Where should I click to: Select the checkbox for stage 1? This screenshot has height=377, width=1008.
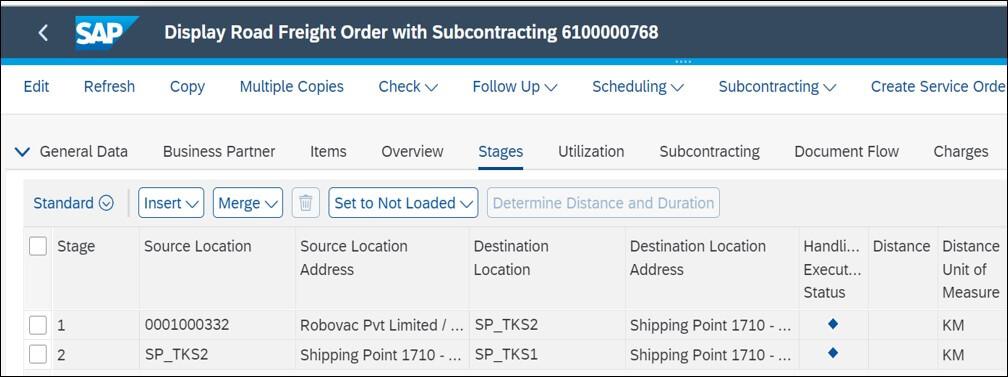pos(38,326)
